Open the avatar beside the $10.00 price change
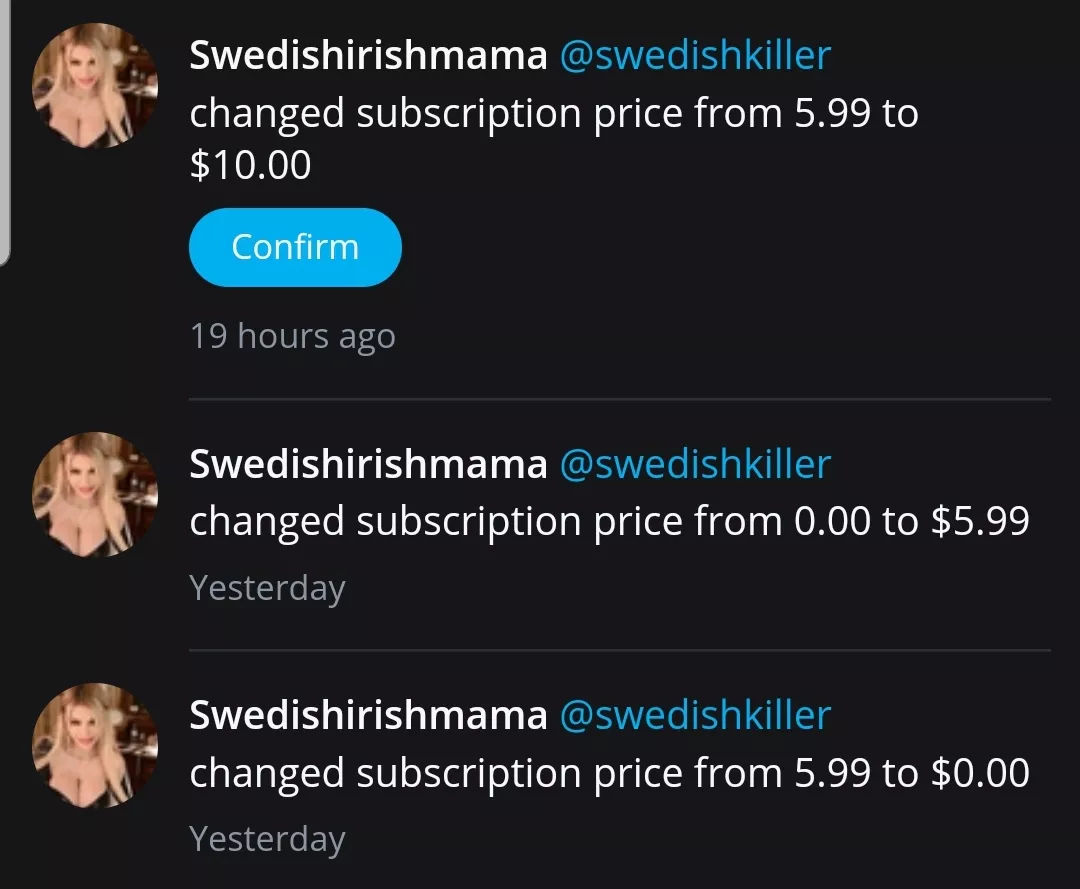1080x889 pixels. coord(96,86)
